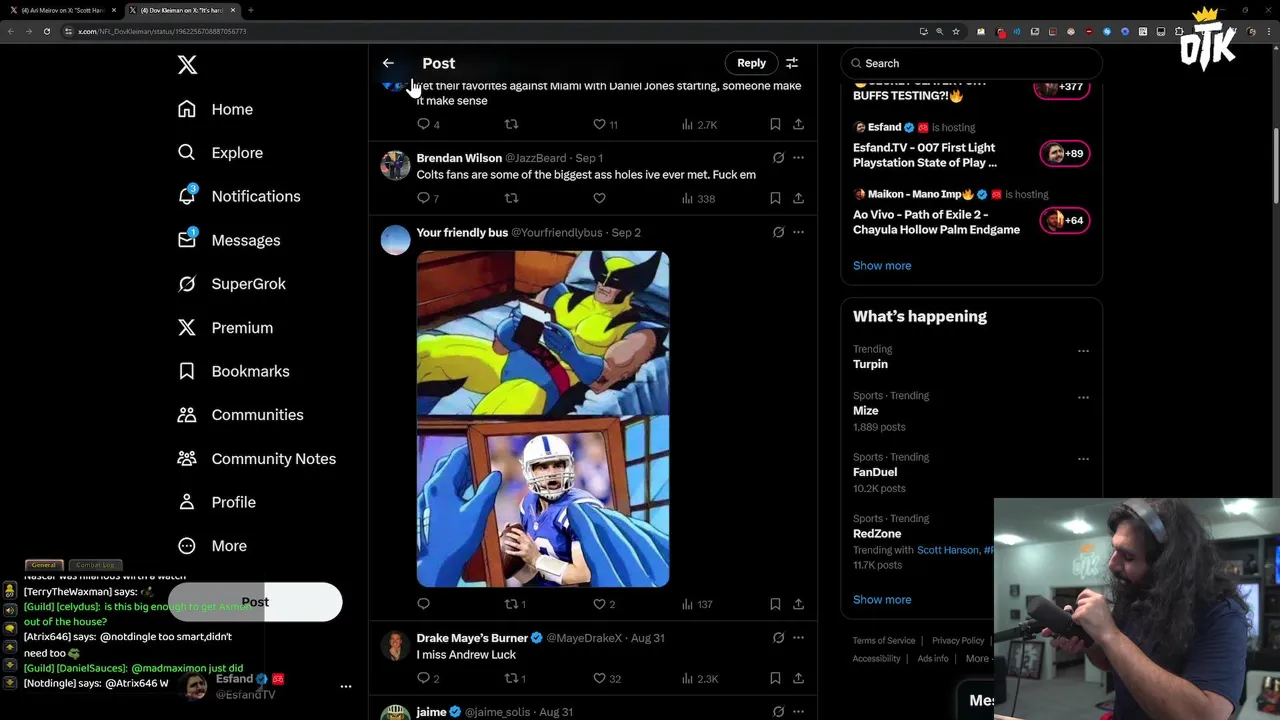
Task: Reload the page in browser toolbar
Action: (46, 31)
